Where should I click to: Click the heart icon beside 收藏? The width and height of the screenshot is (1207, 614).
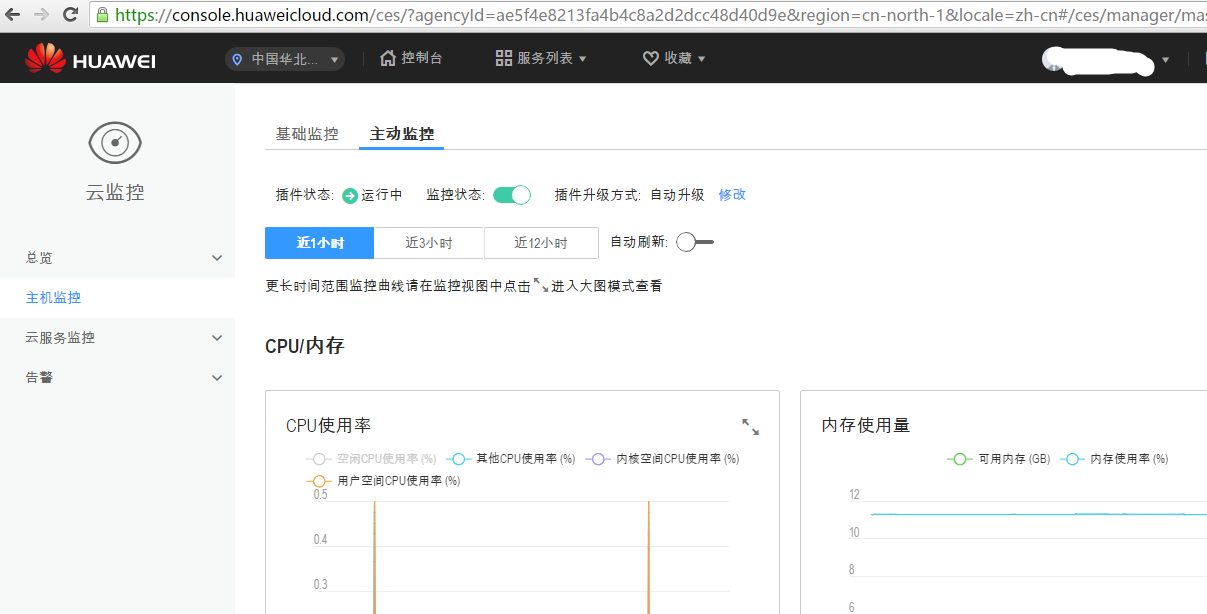point(650,59)
